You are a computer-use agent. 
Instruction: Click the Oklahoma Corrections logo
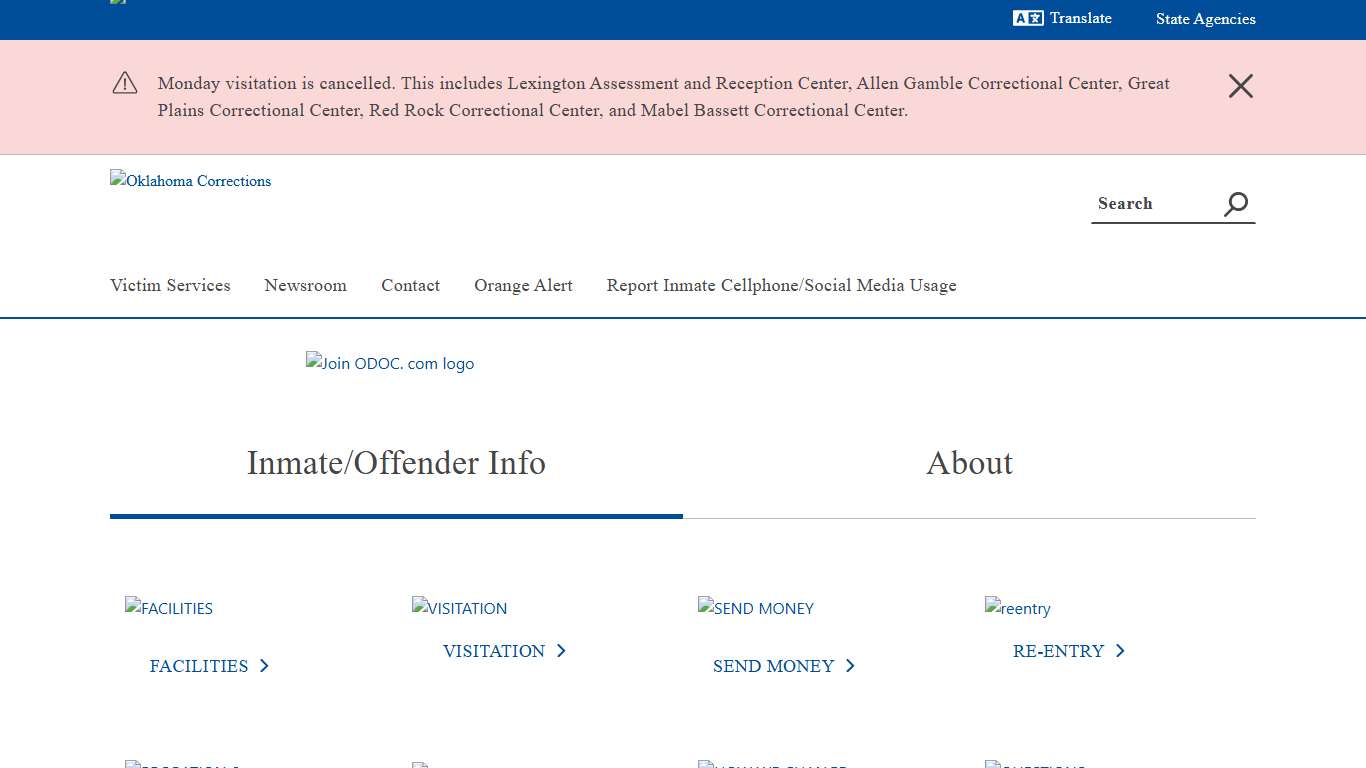coord(190,181)
